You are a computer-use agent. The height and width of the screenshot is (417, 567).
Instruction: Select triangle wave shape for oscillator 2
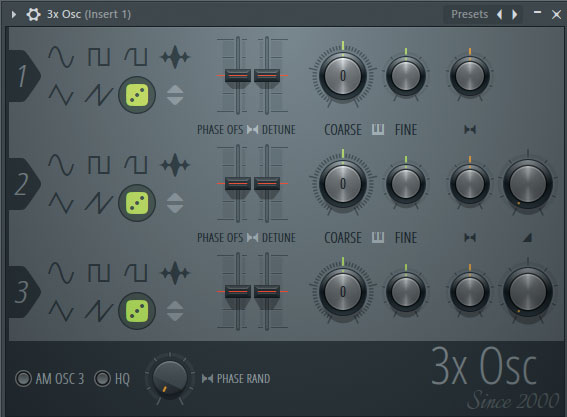[x=61, y=203]
